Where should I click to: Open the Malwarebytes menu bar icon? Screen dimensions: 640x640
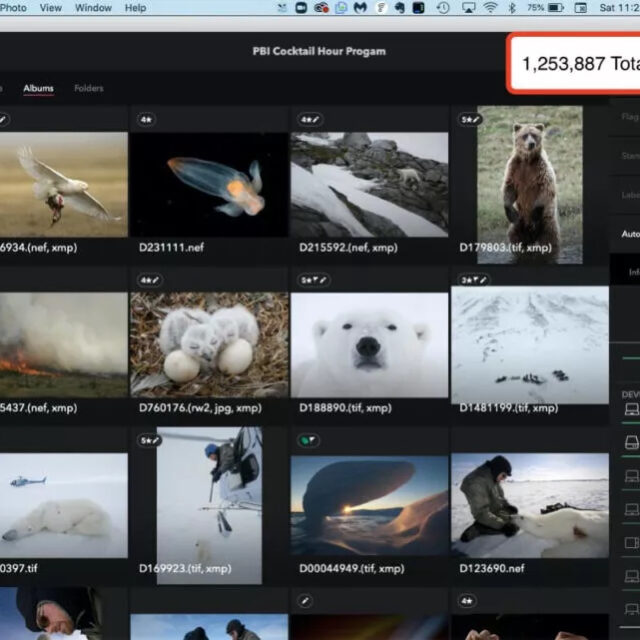coord(360,8)
